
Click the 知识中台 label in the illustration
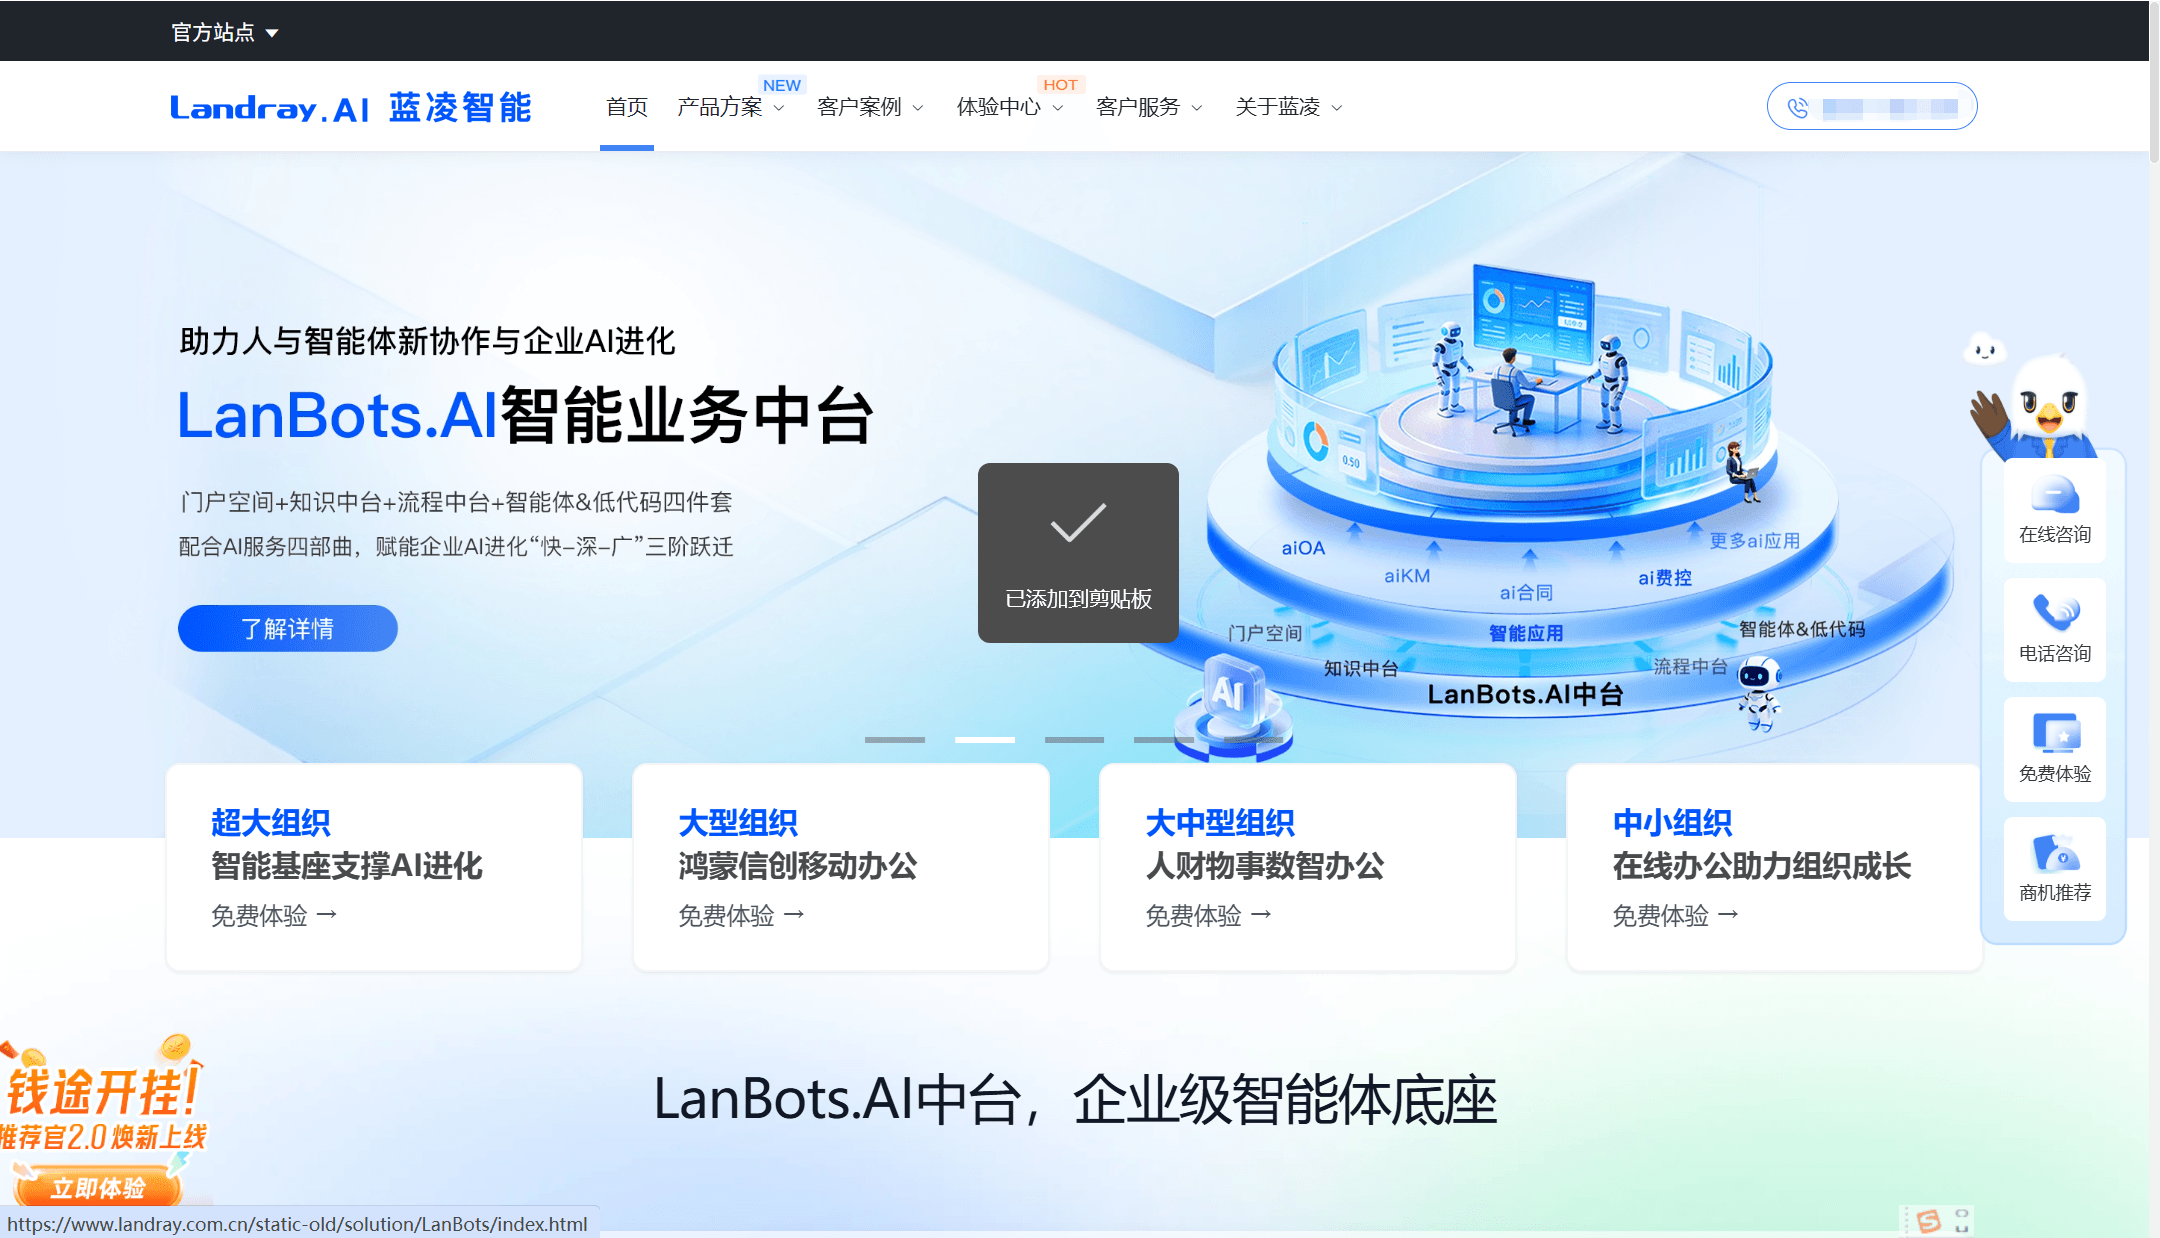coord(1361,668)
